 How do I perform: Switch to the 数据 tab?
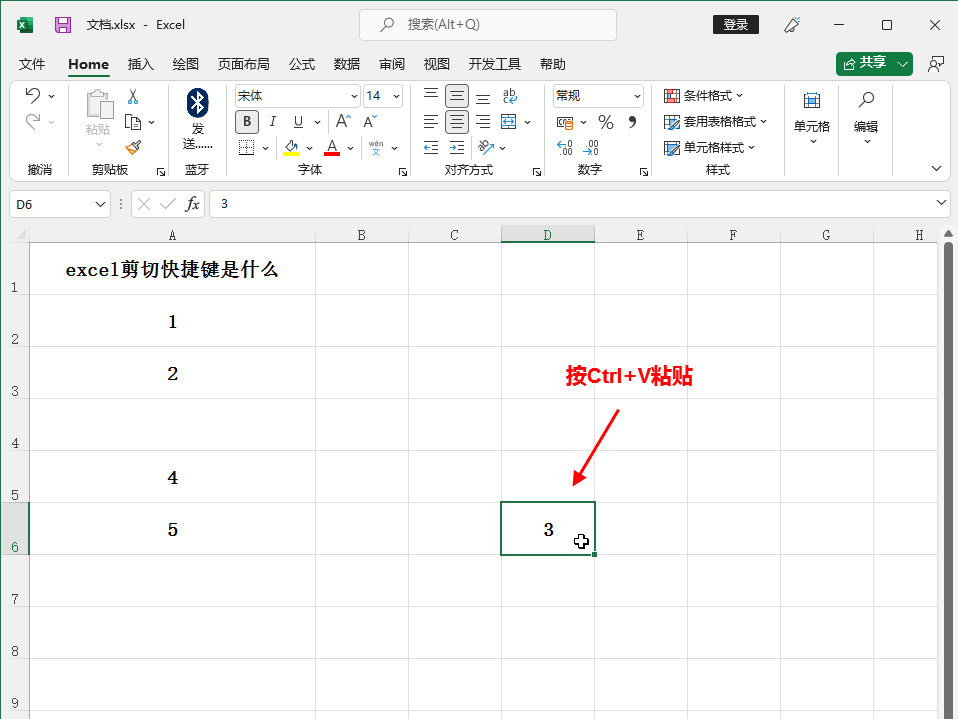point(346,64)
